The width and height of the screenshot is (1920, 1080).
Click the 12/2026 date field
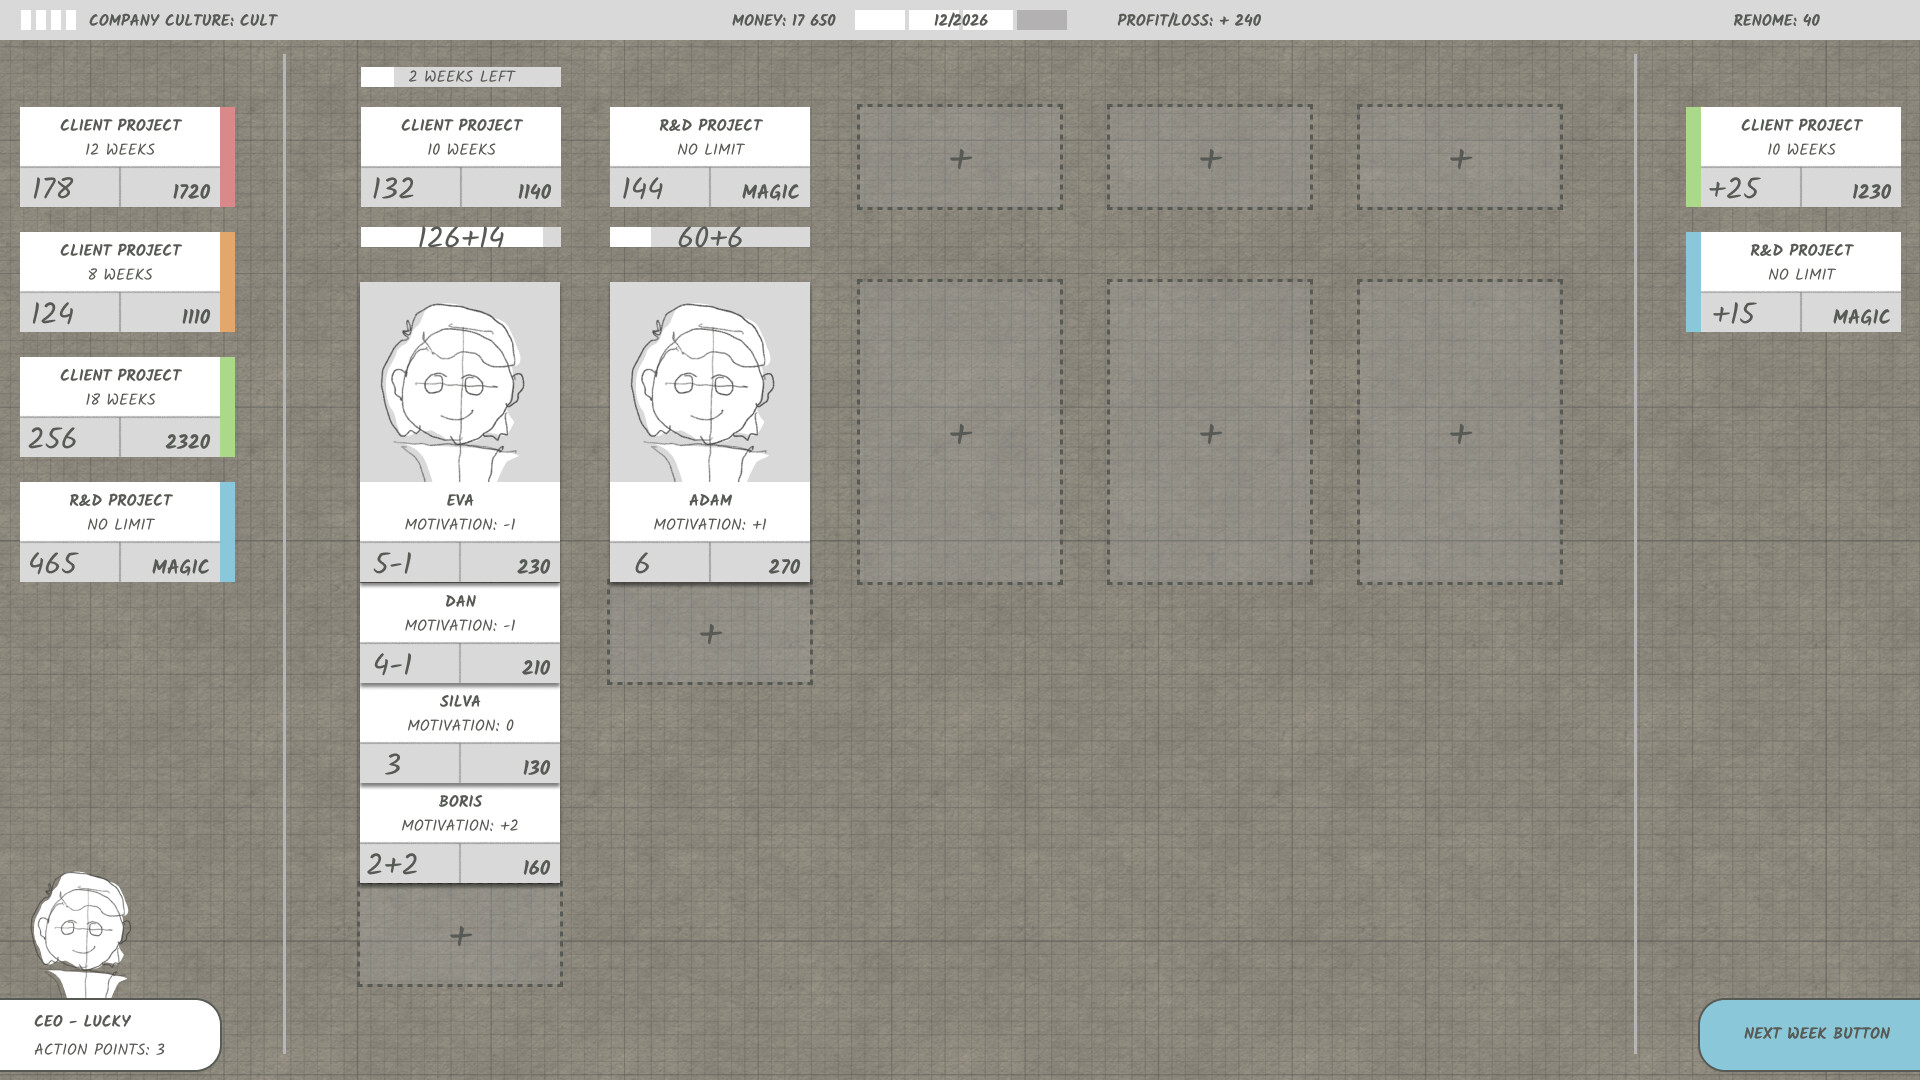click(x=960, y=19)
